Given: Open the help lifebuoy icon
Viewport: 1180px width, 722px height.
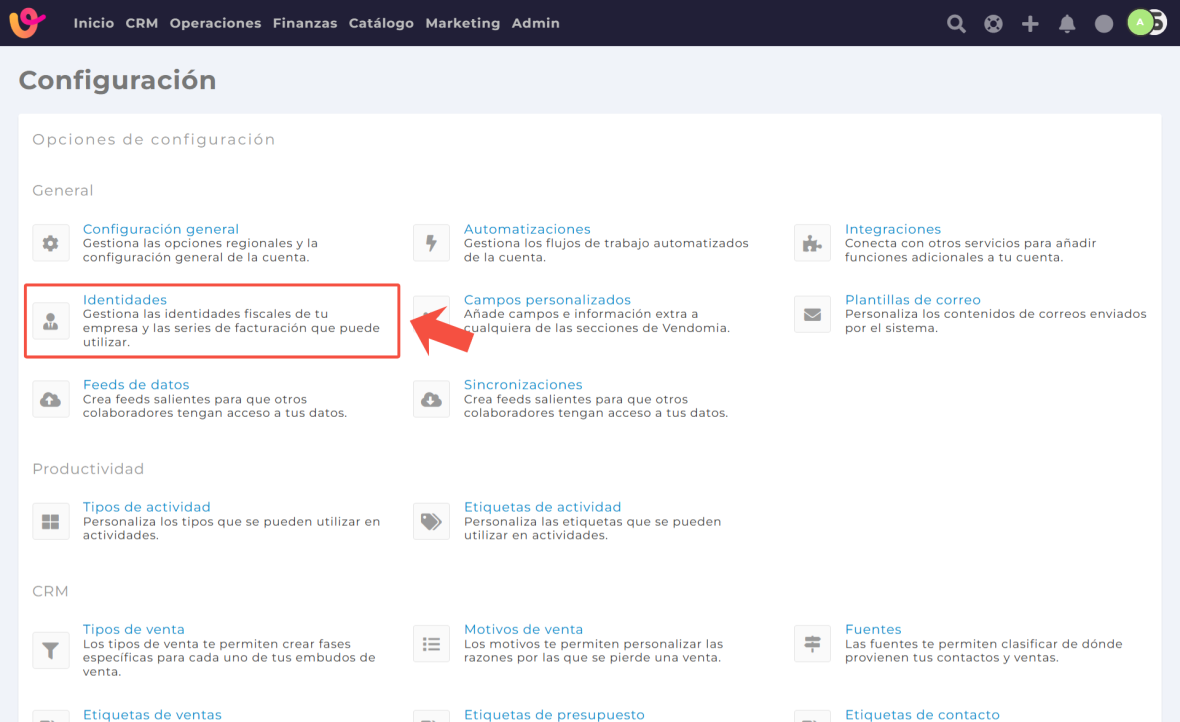Looking at the screenshot, I should tap(993, 23).
